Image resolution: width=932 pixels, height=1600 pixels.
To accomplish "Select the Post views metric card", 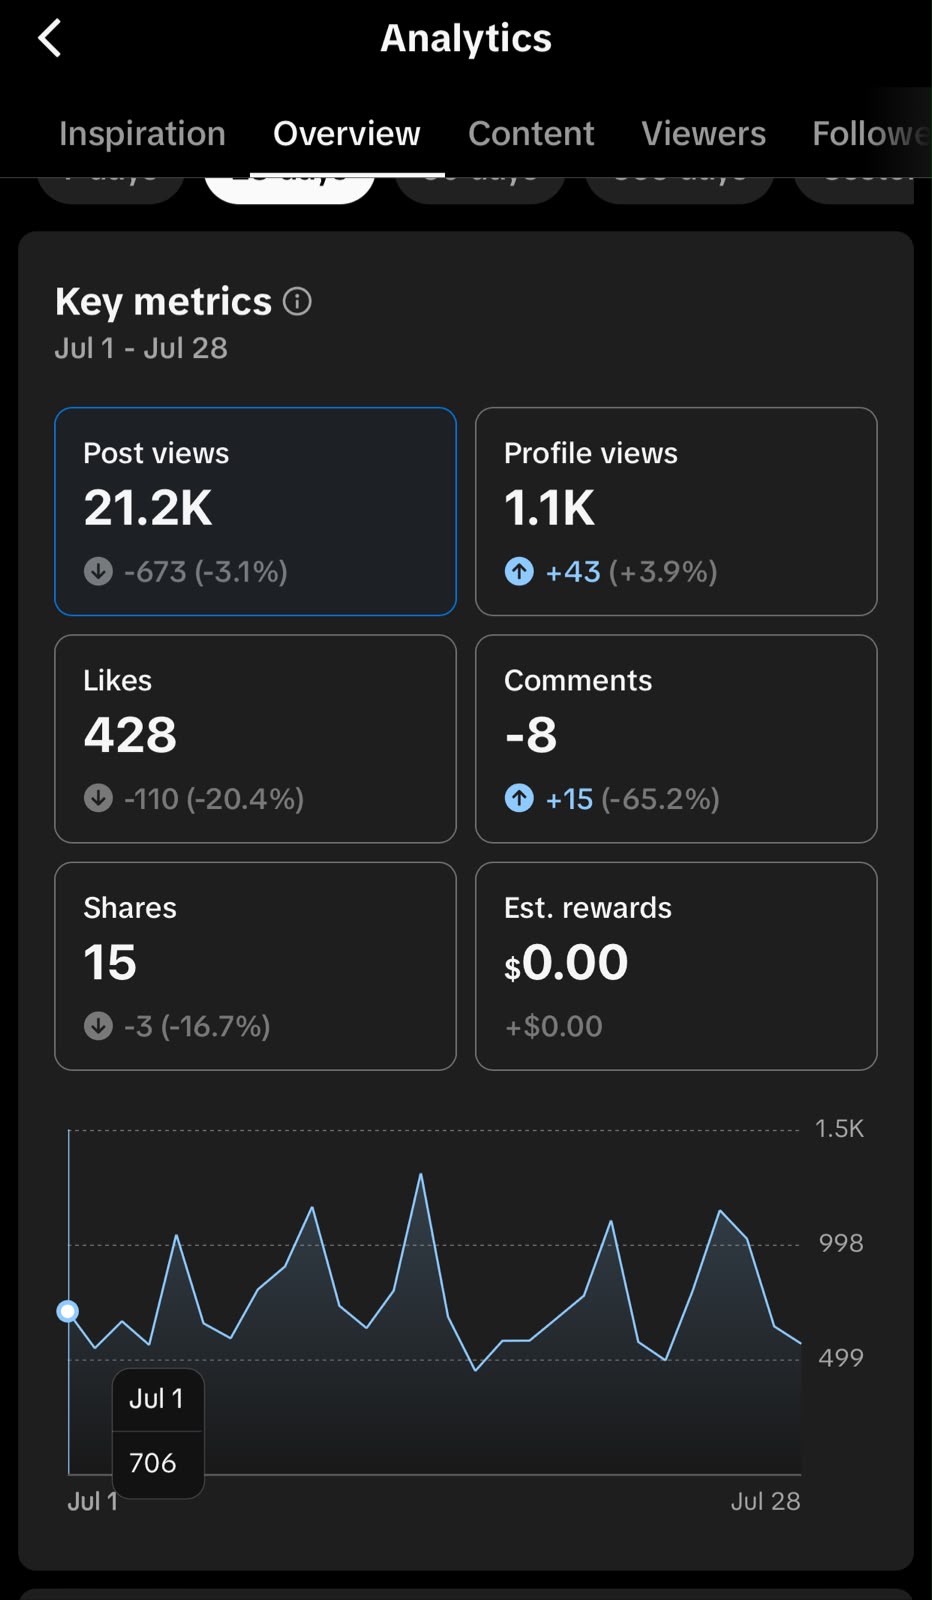I will click(x=255, y=511).
